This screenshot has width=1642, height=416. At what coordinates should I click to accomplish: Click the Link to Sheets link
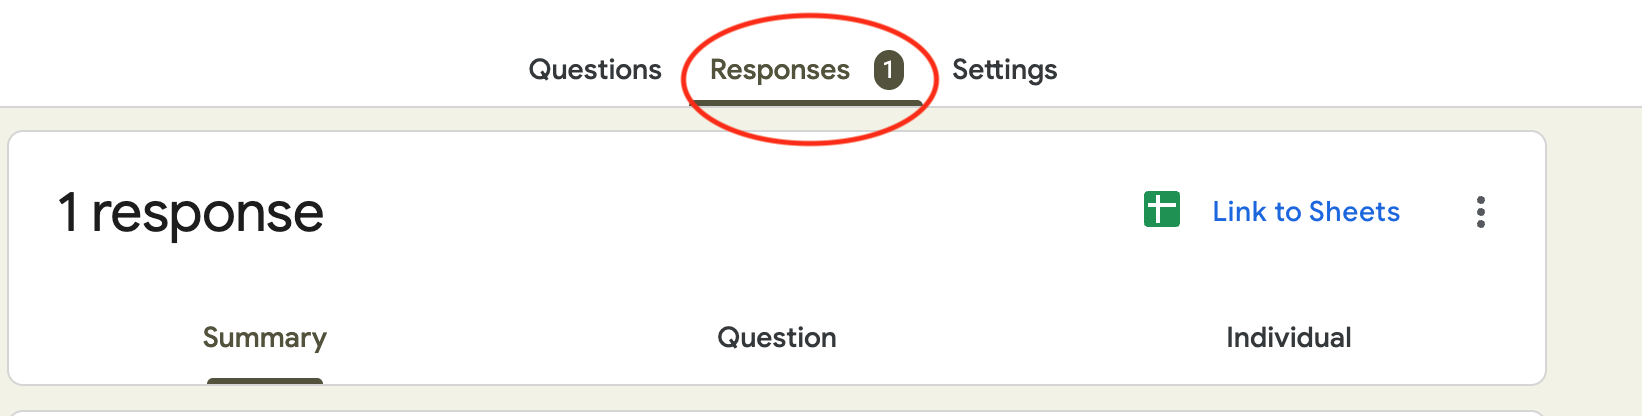[x=1305, y=212]
